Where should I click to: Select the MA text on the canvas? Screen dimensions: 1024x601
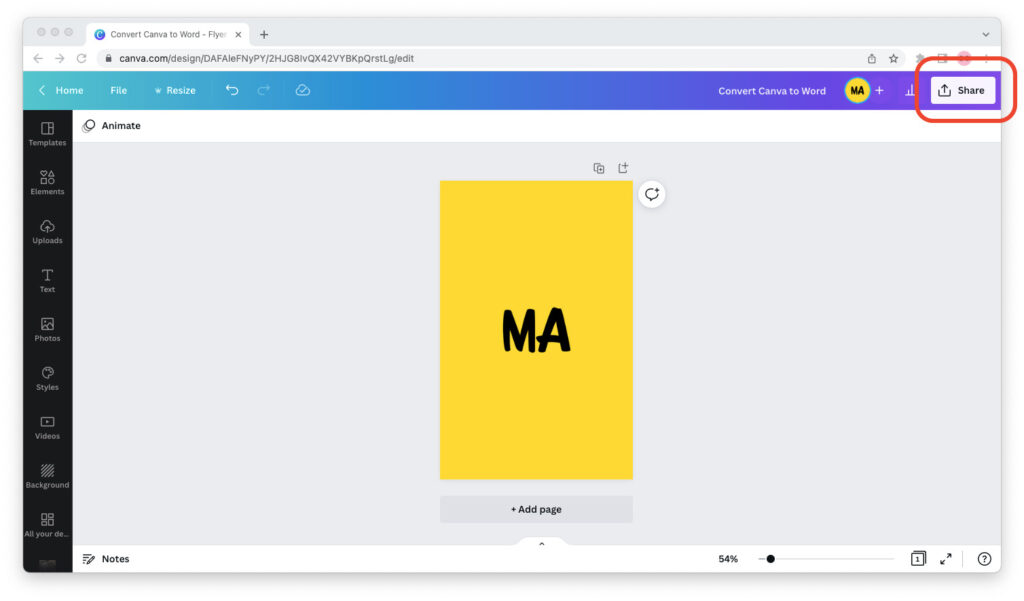536,331
